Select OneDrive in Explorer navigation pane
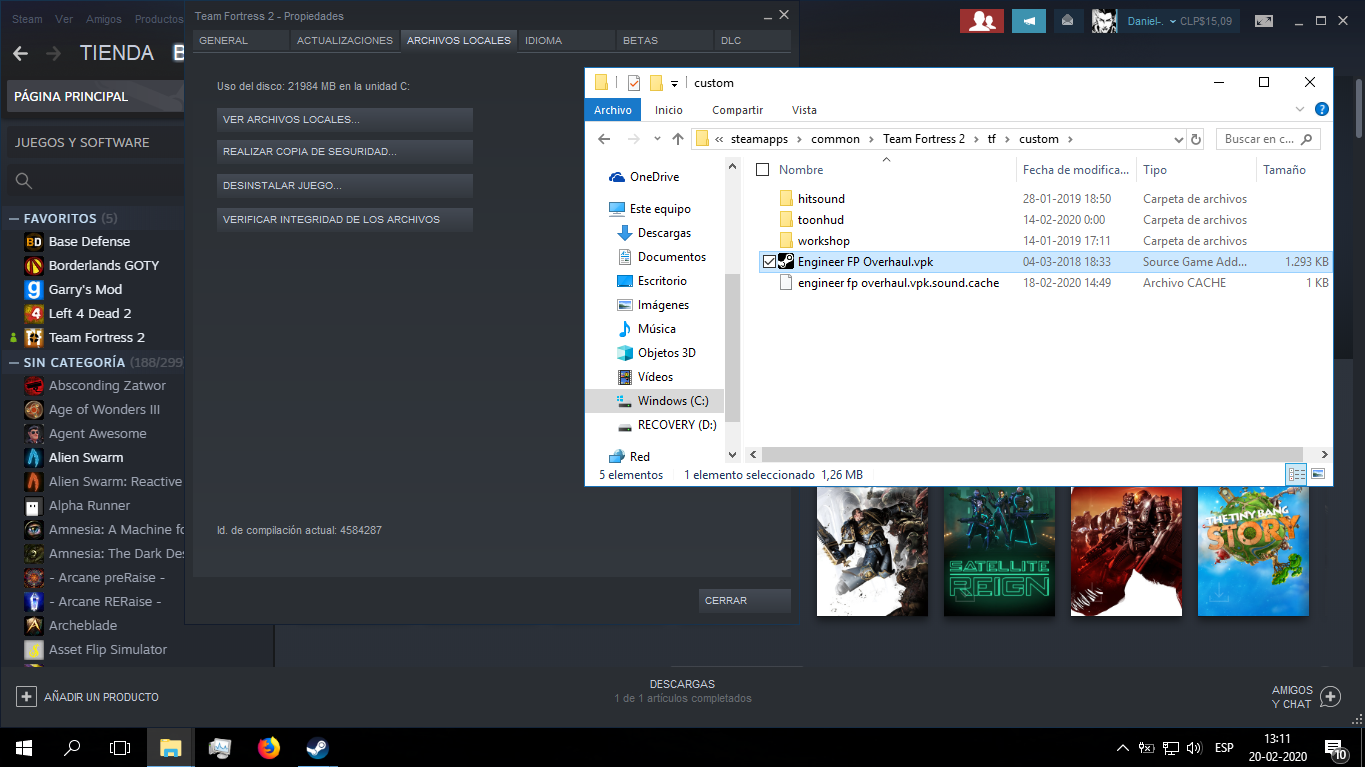The height and width of the screenshot is (767, 1365). coord(654,177)
